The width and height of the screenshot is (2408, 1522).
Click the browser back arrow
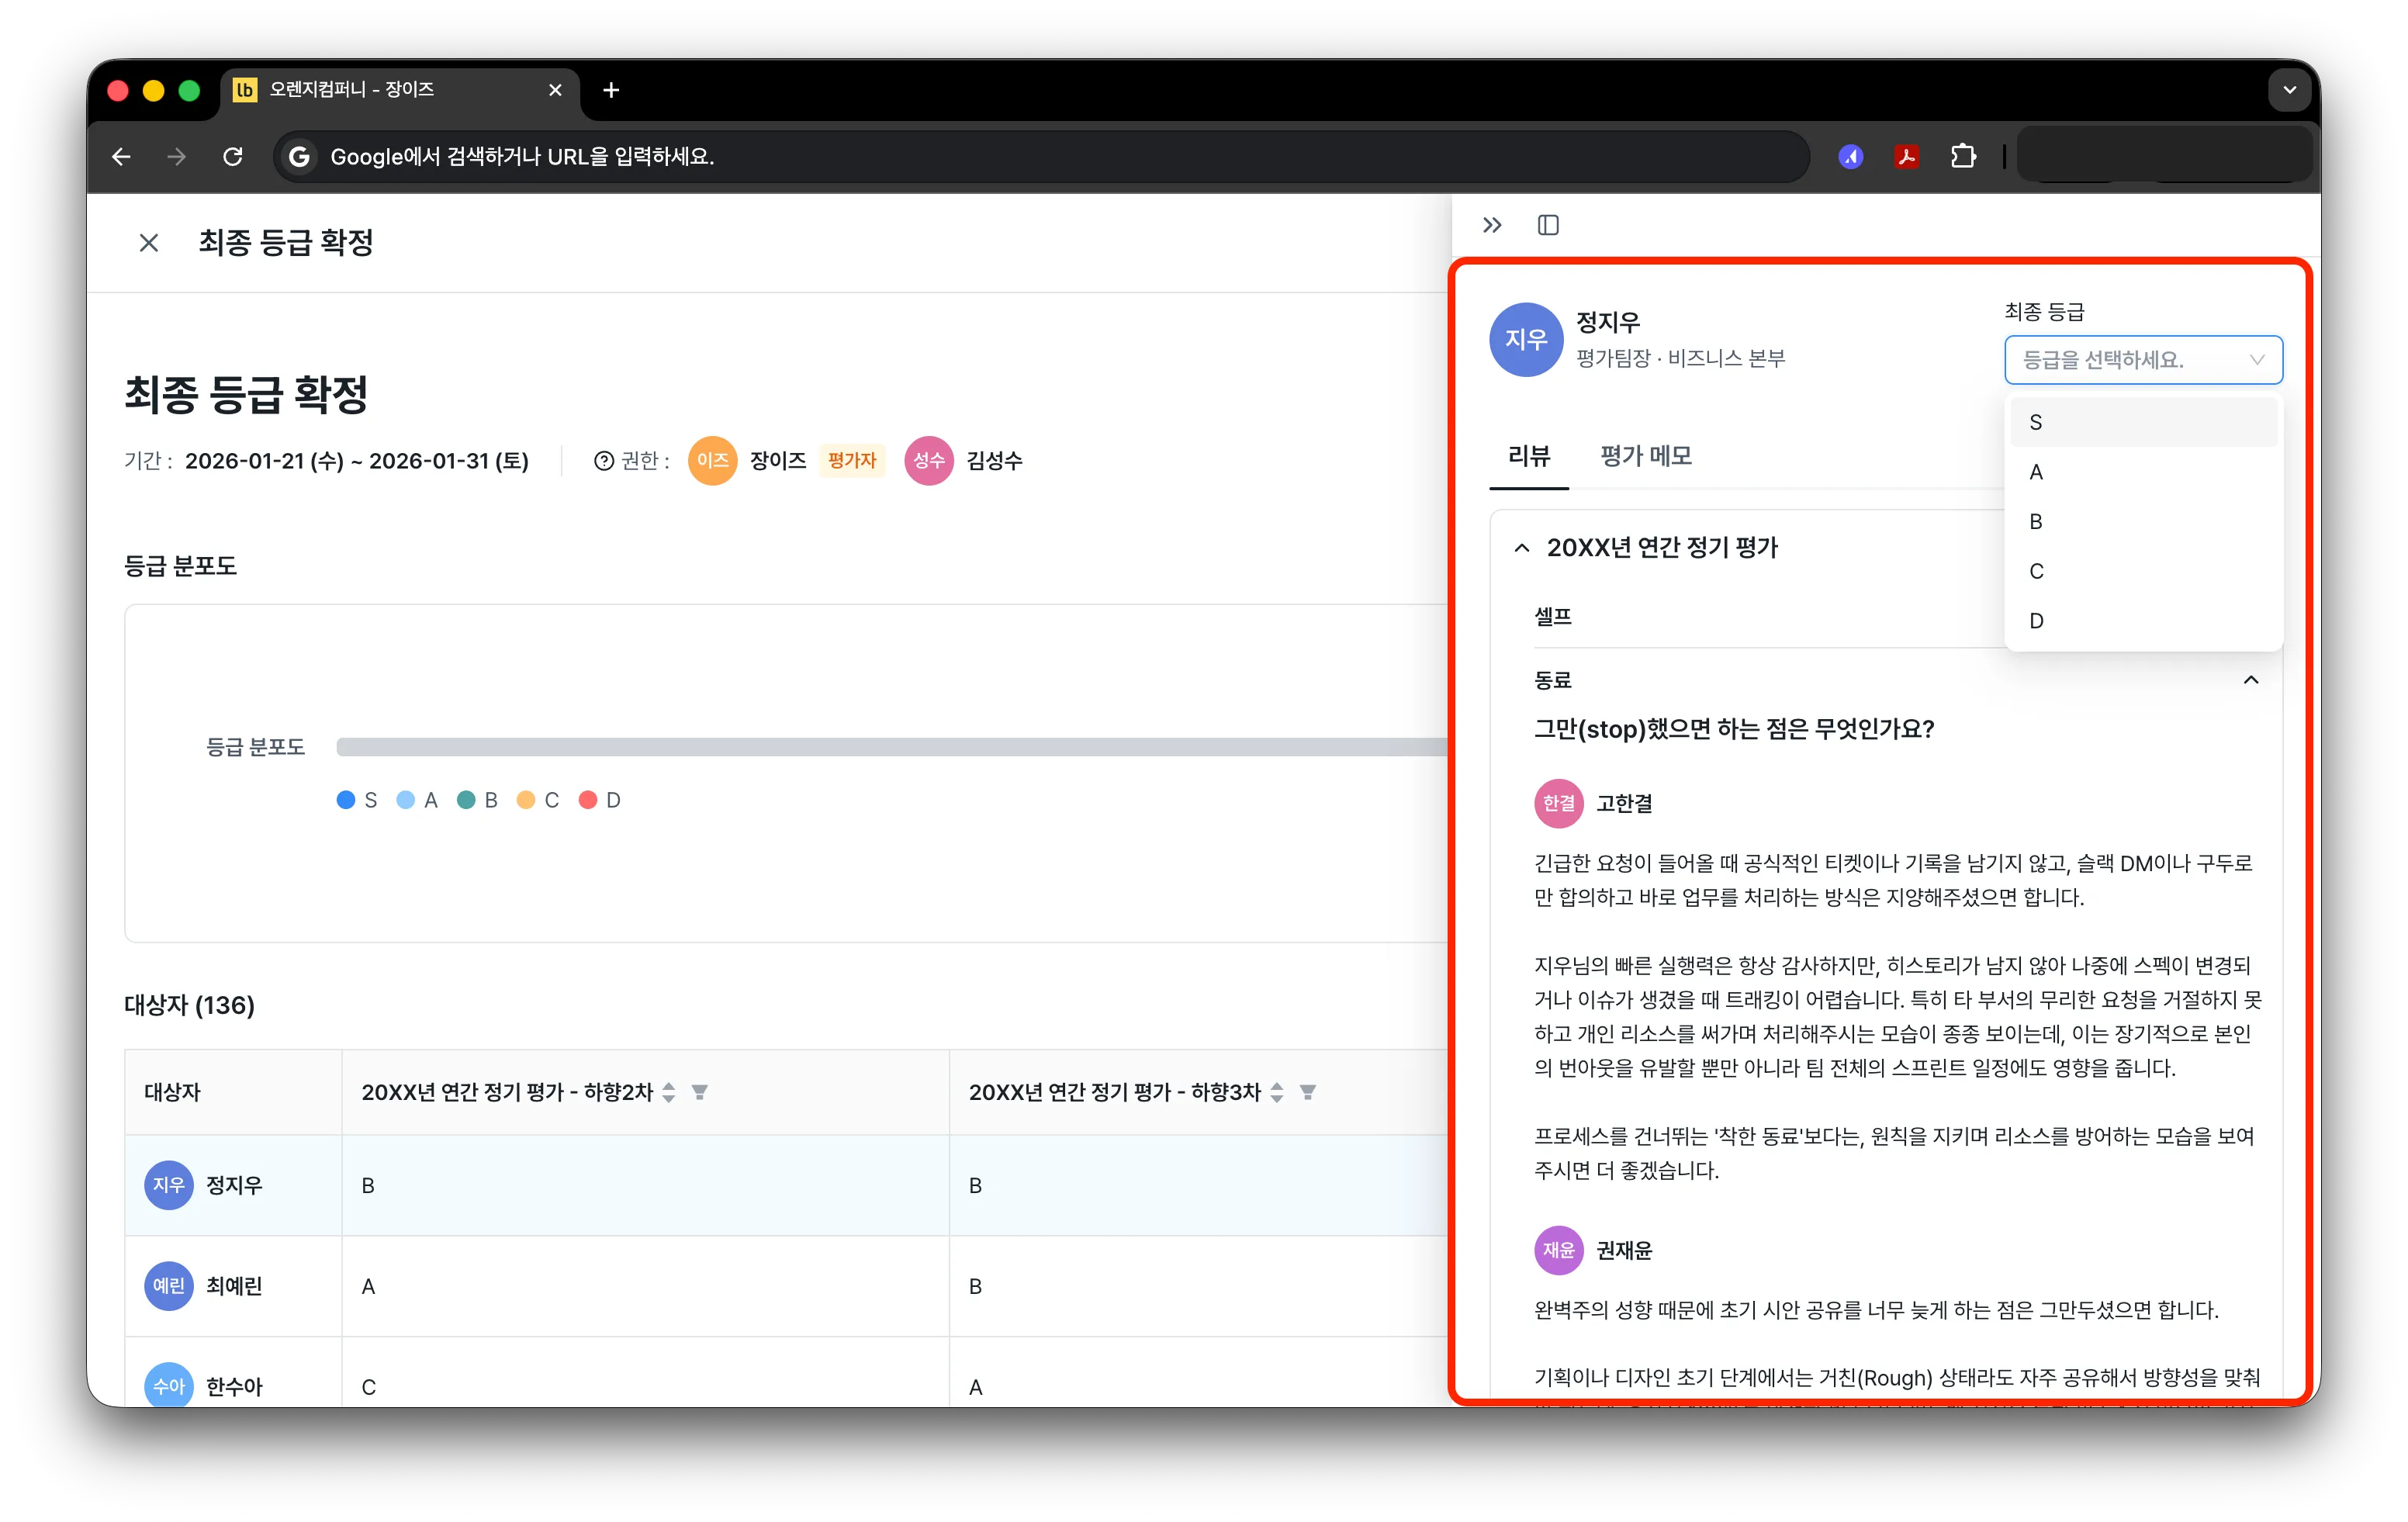121,157
